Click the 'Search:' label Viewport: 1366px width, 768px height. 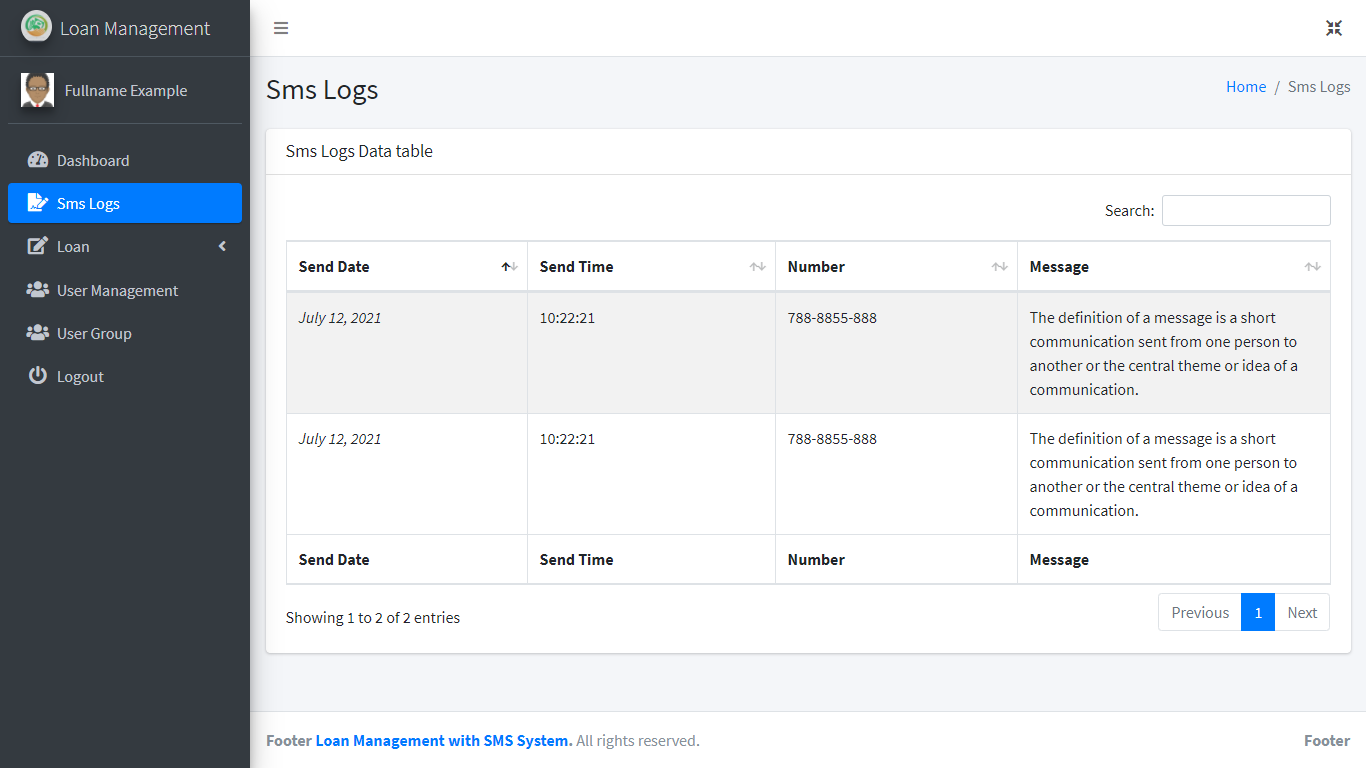(x=1130, y=211)
